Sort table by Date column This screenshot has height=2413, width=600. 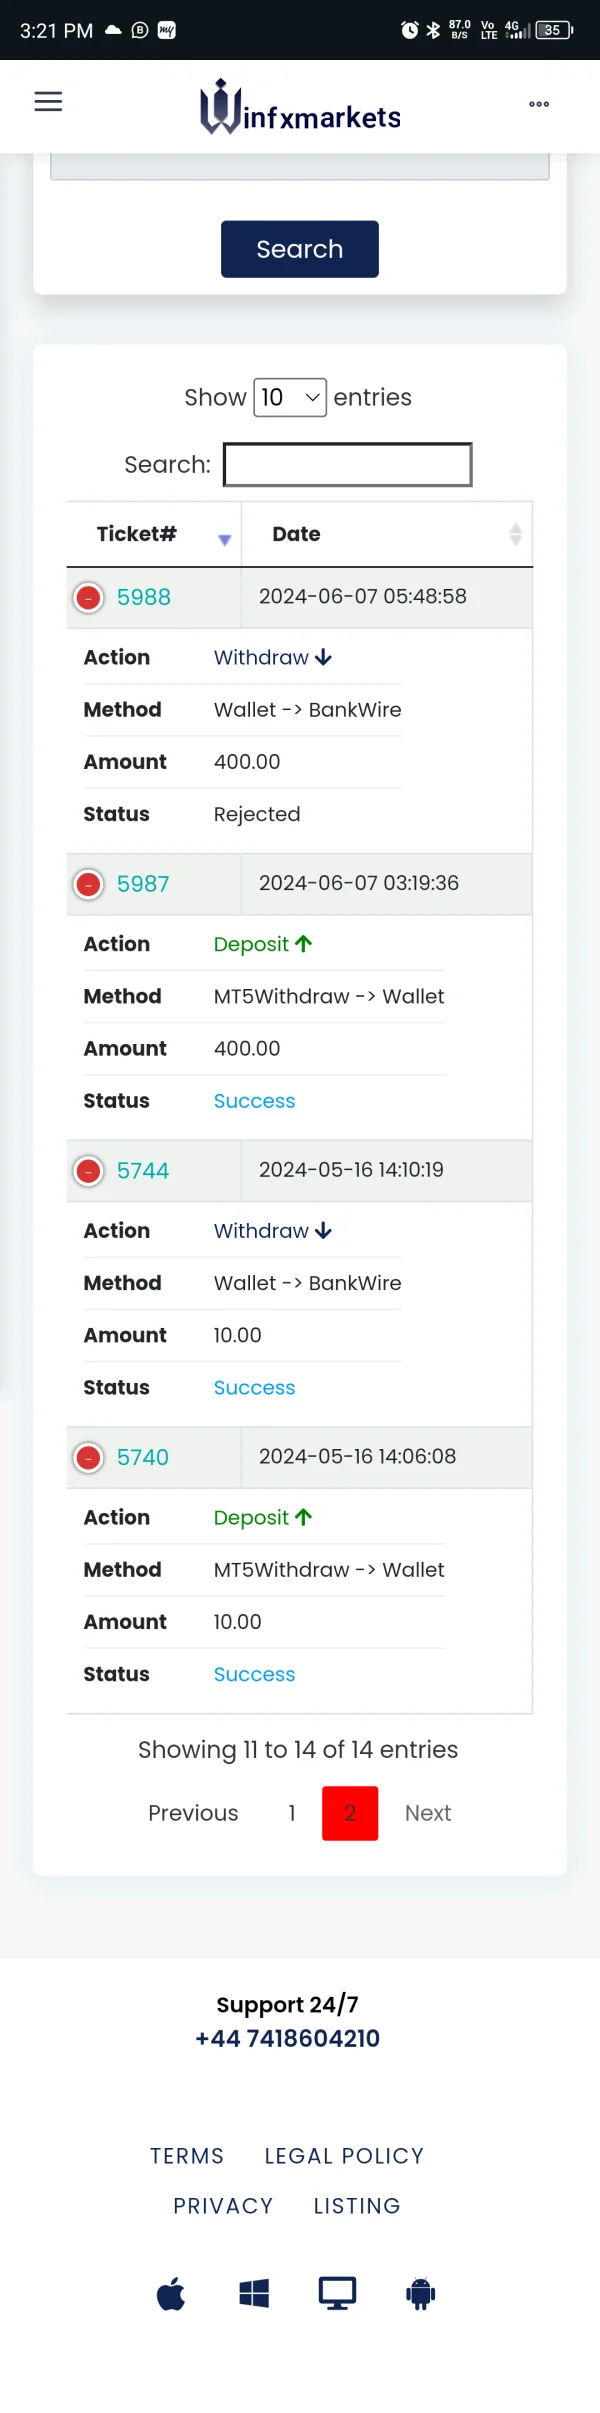click(x=386, y=535)
